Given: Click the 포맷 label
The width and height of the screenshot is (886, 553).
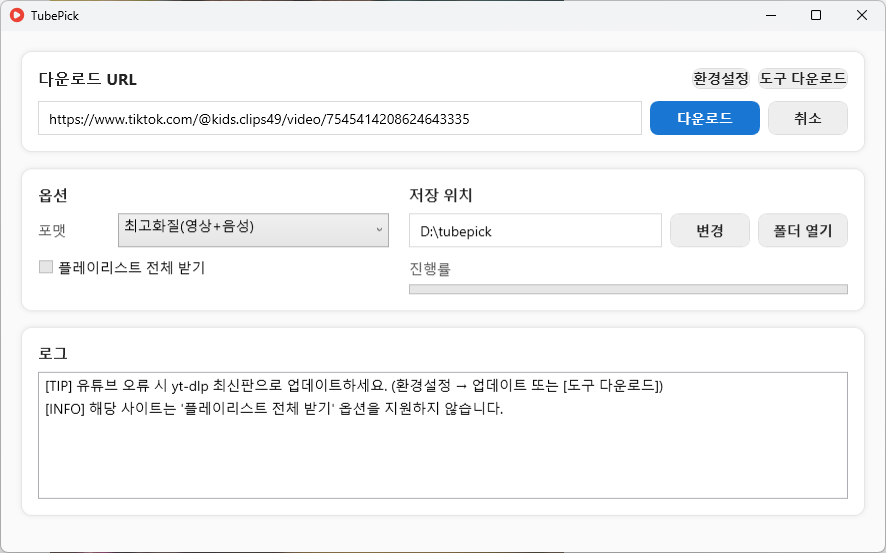Looking at the screenshot, I should [x=52, y=230].
